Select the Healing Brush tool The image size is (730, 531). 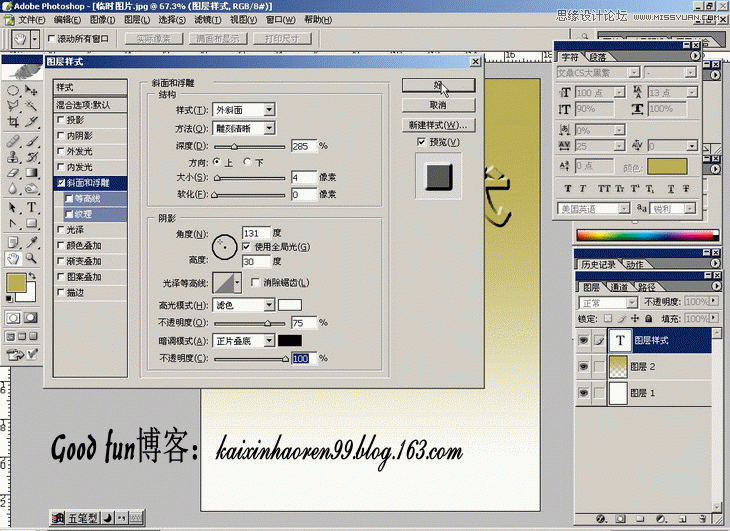click(13, 141)
